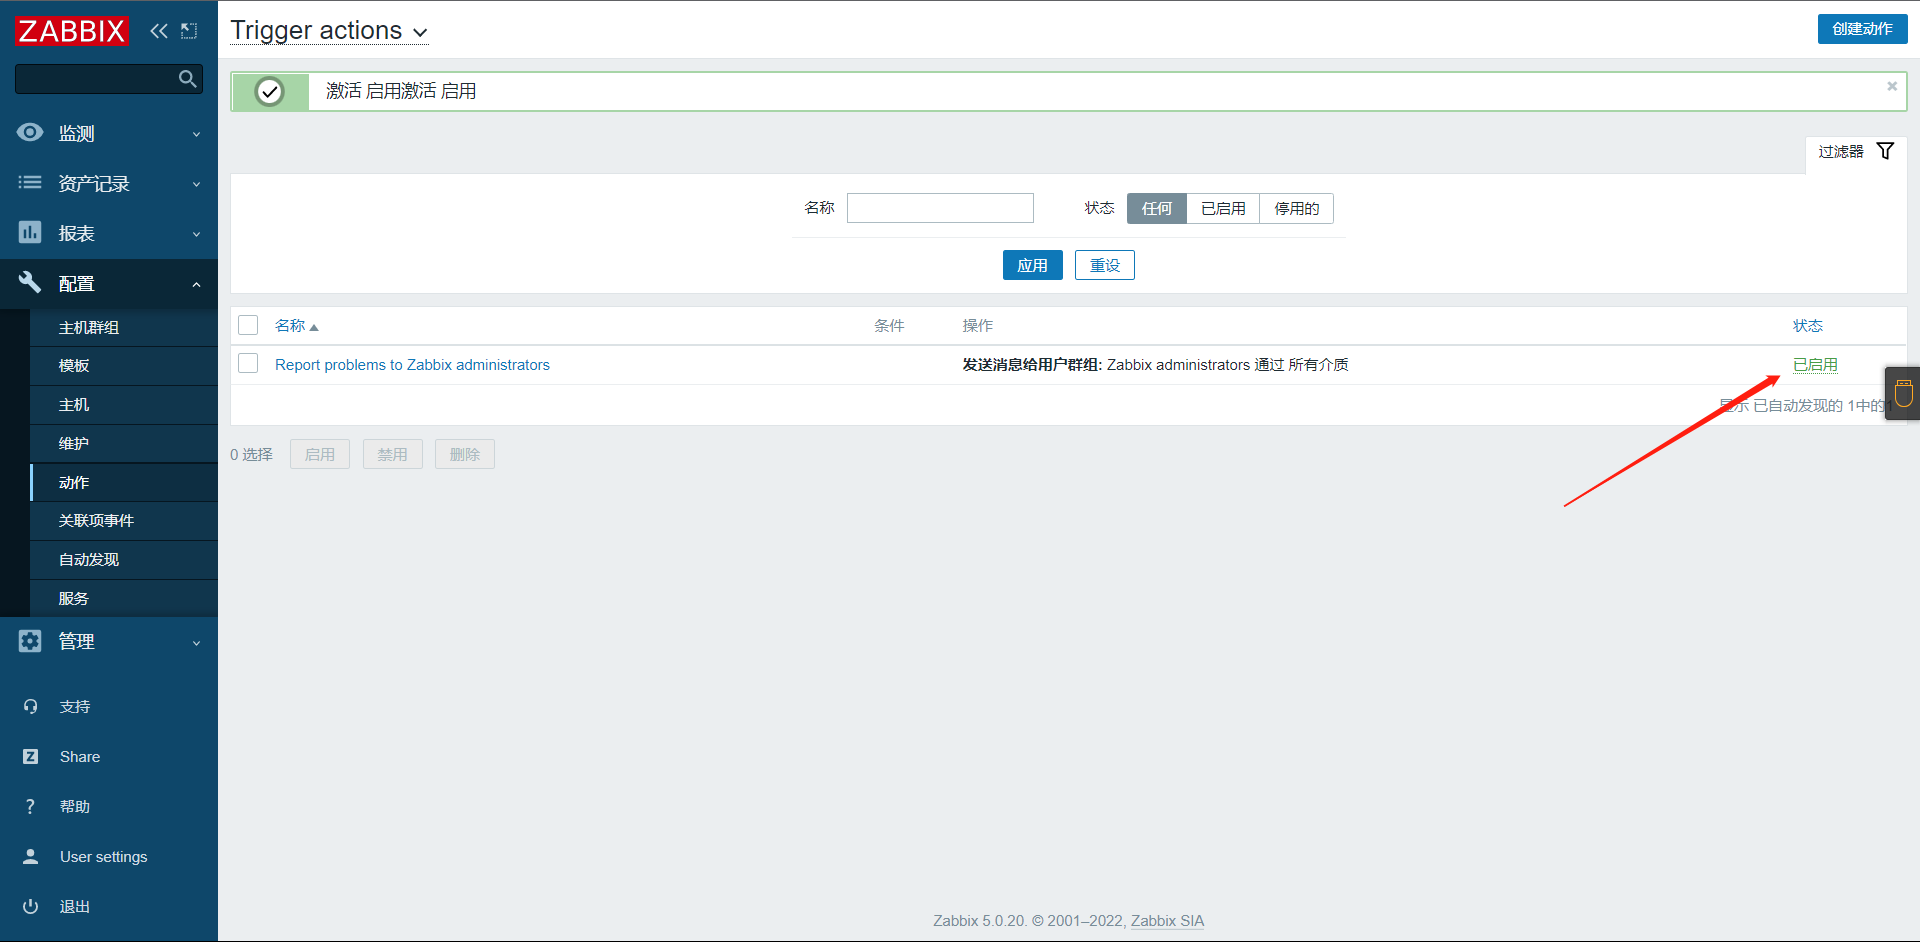Screen dimensions: 1920x942
Task: Open 维护 submenu item
Action: [74, 444]
